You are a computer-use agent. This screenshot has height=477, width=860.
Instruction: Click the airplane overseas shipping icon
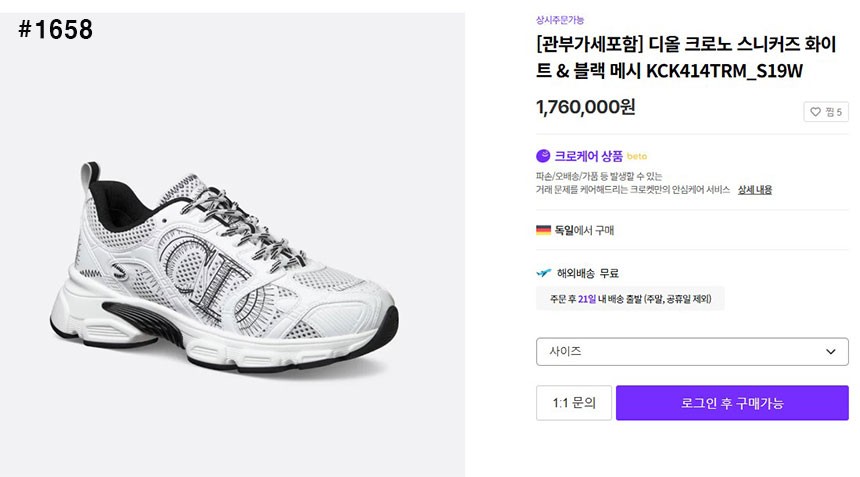pos(543,273)
